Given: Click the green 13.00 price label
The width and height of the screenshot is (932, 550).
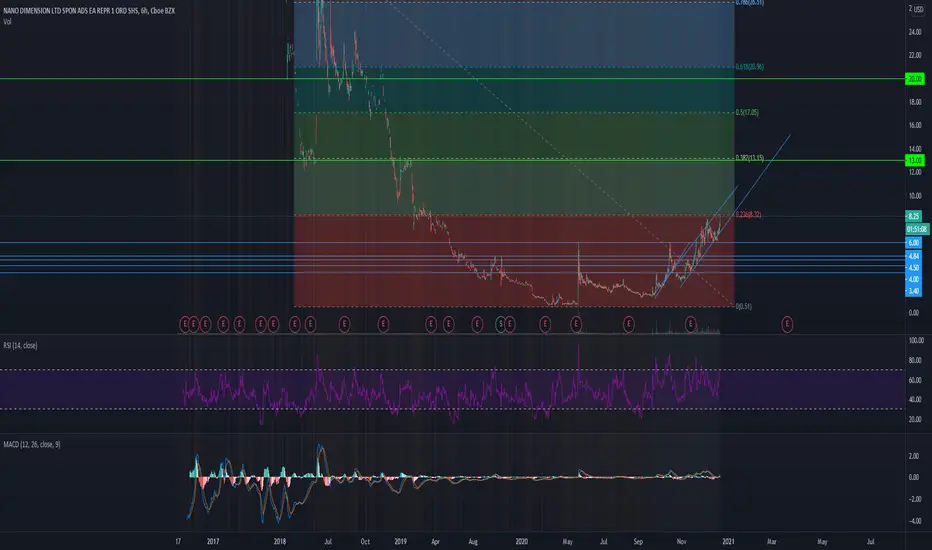Looking at the screenshot, I should coord(915,161).
